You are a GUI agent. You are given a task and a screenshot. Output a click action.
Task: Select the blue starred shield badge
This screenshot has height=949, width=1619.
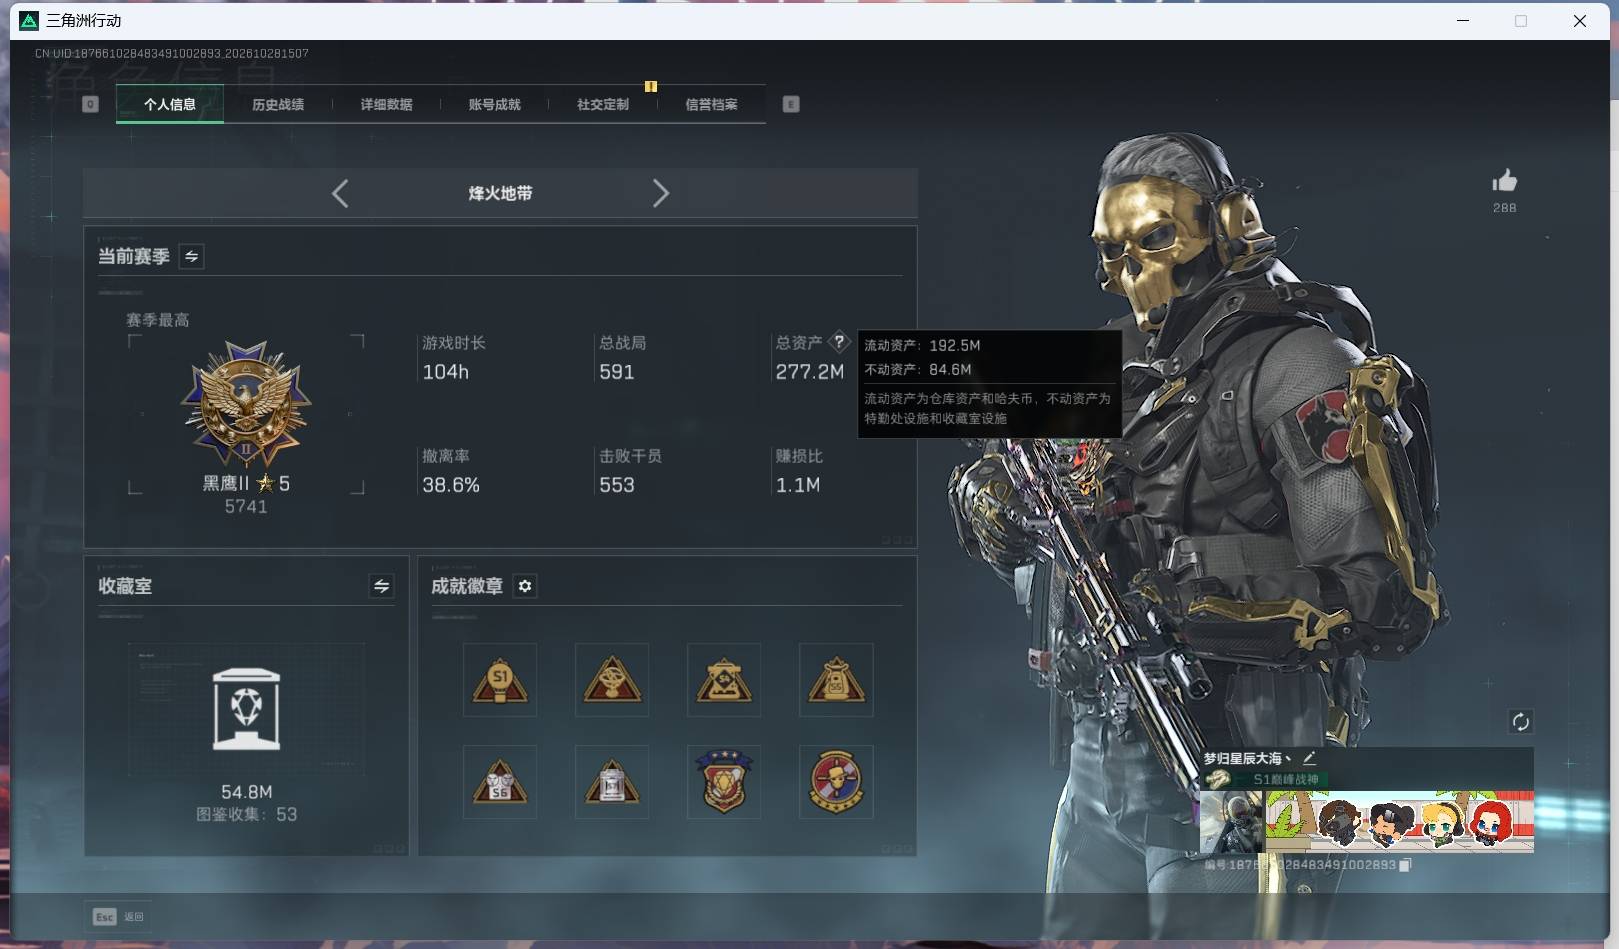point(724,782)
